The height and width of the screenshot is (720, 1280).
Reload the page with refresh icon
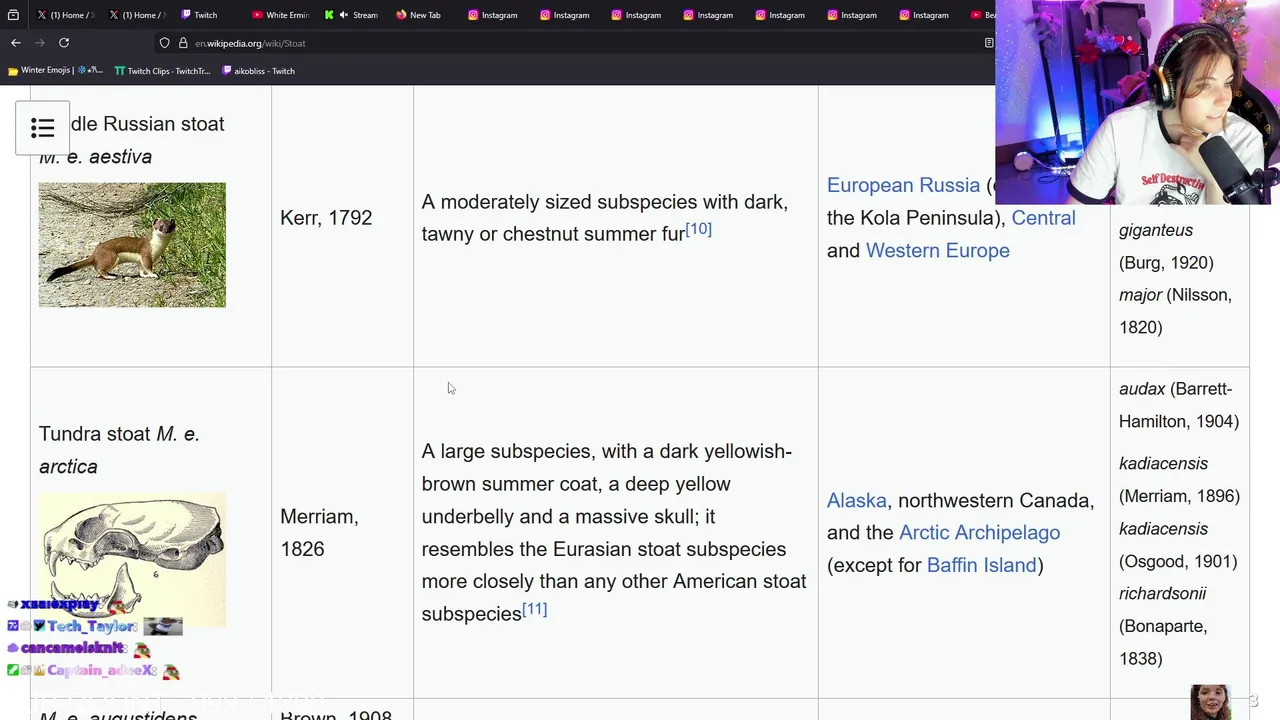(x=64, y=43)
